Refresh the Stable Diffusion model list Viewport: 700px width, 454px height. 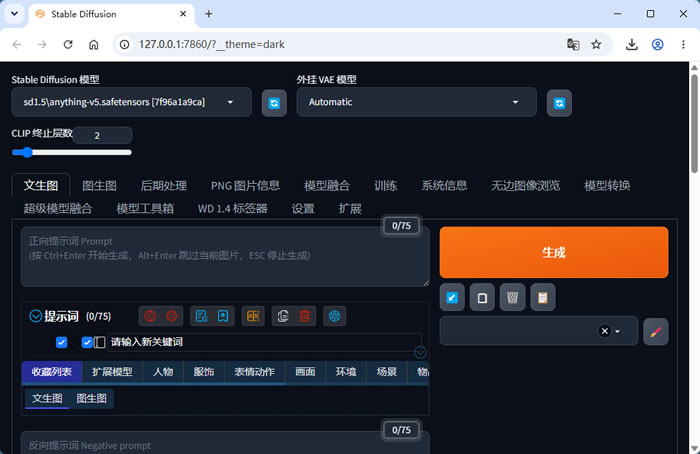point(274,103)
